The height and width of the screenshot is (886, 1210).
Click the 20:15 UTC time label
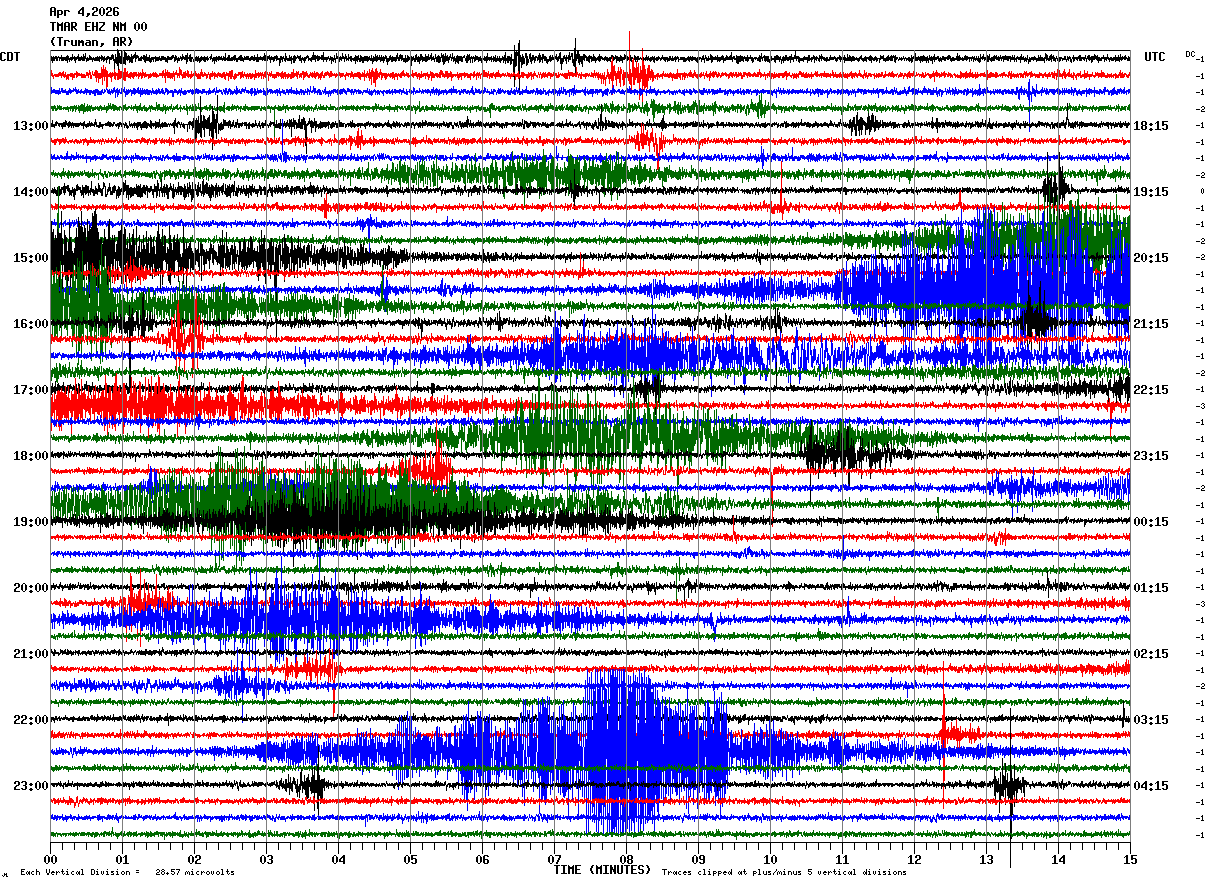point(1152,258)
